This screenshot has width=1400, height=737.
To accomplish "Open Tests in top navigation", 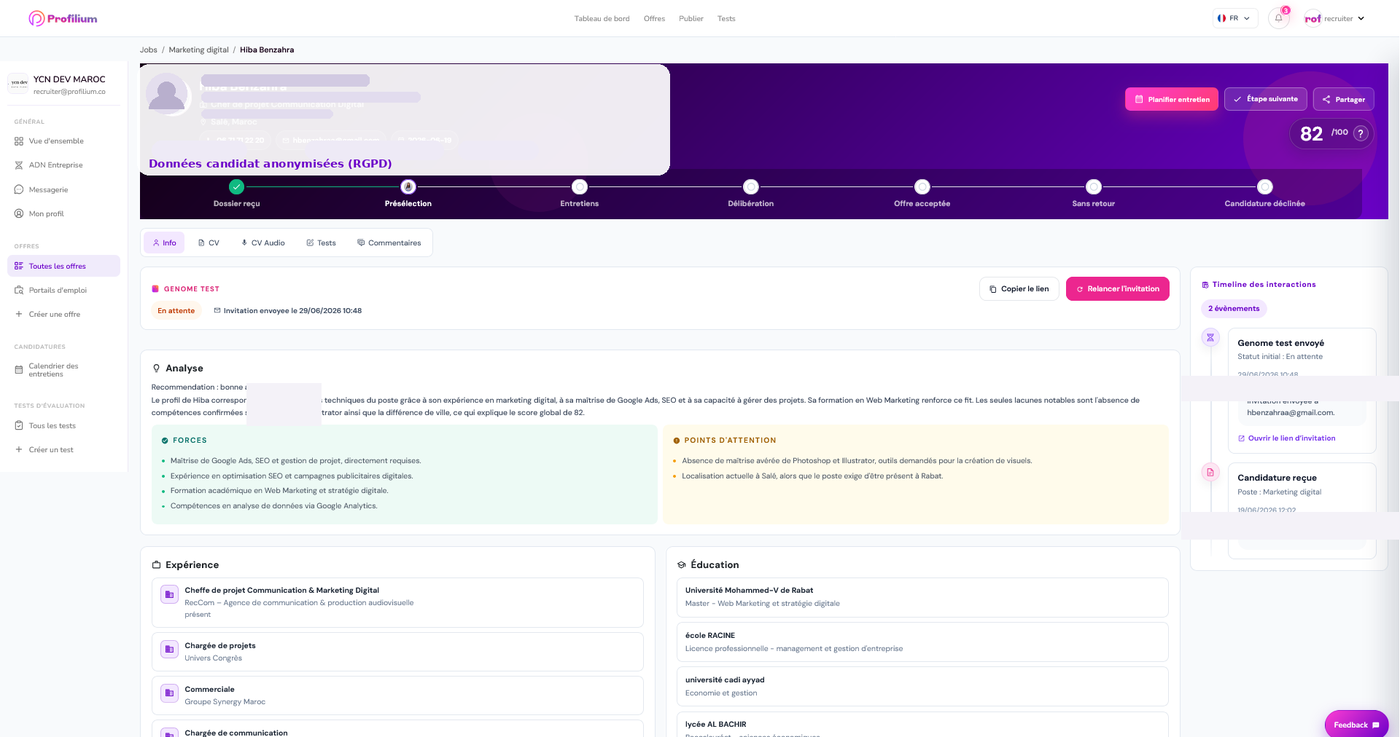I will (726, 18).
